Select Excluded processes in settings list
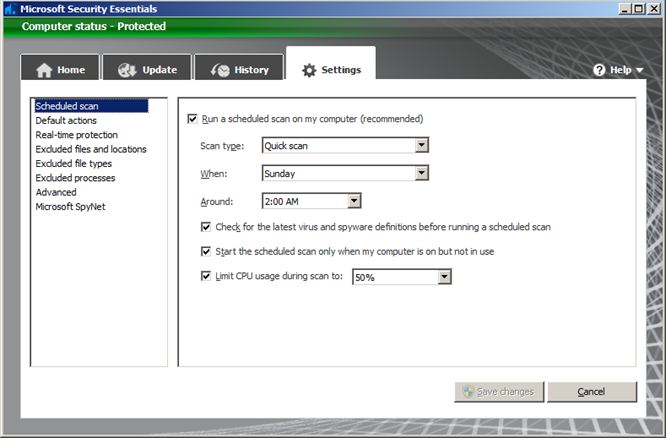 pos(75,178)
